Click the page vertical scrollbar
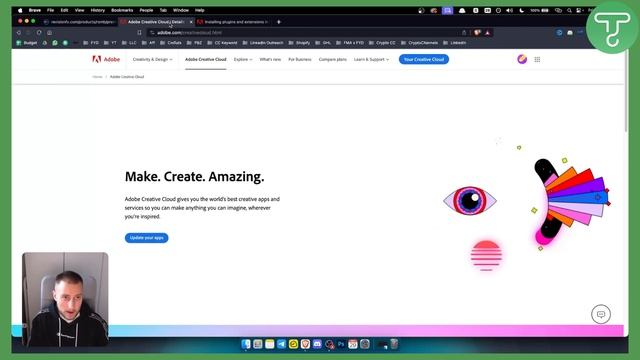 point(626,92)
